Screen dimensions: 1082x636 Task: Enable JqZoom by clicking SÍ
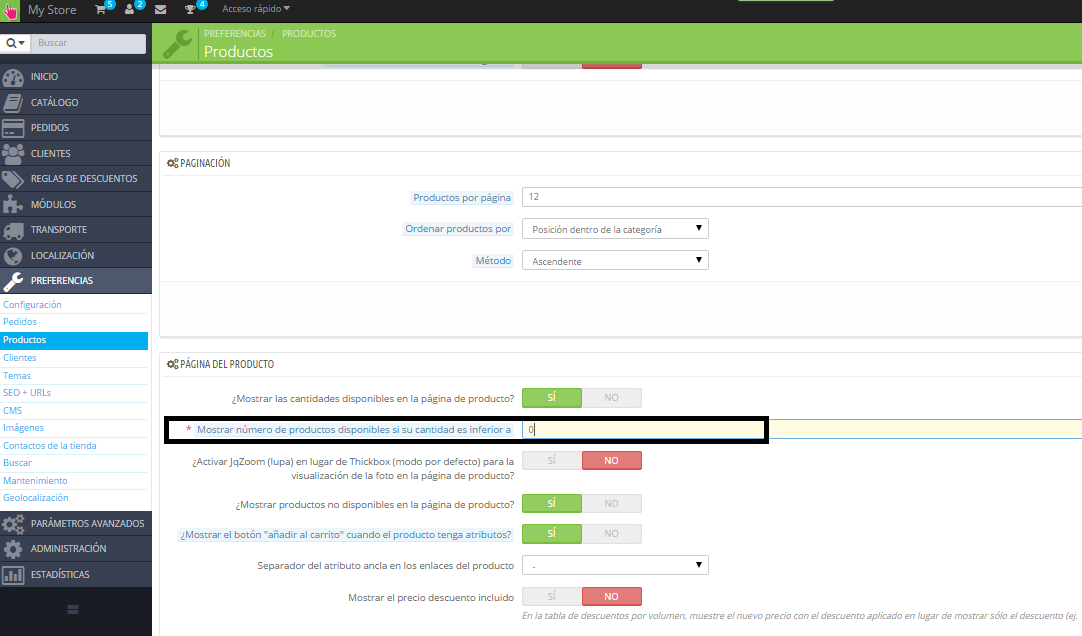[551, 460]
